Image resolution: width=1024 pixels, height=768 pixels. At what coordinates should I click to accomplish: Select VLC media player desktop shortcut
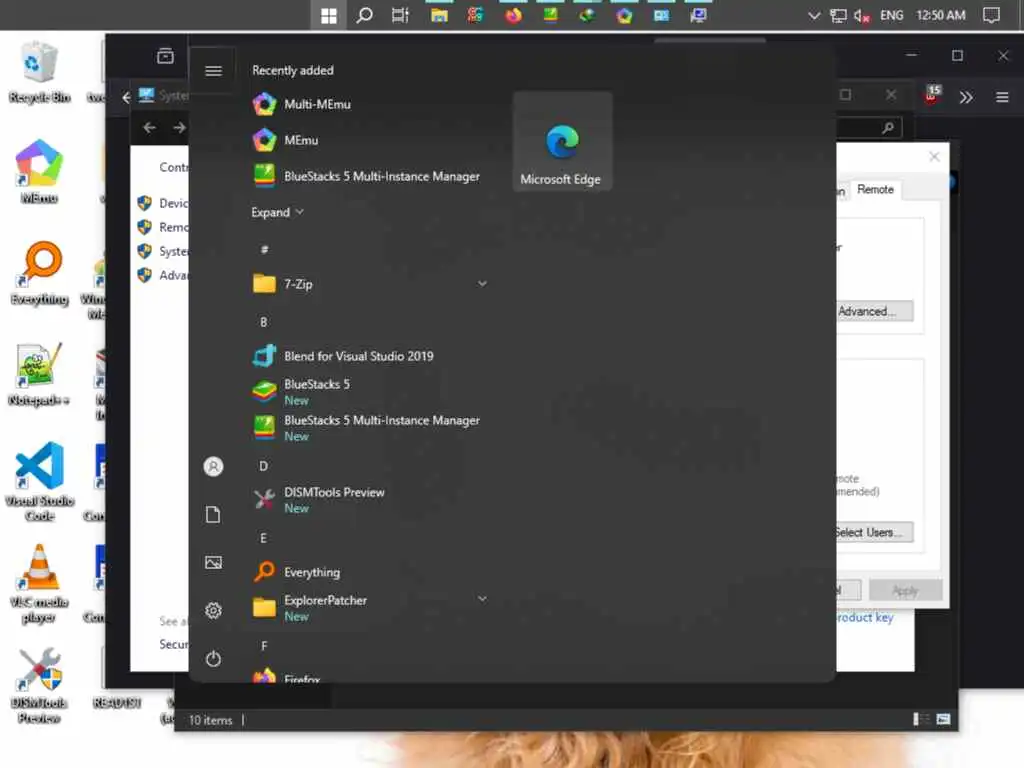39,584
